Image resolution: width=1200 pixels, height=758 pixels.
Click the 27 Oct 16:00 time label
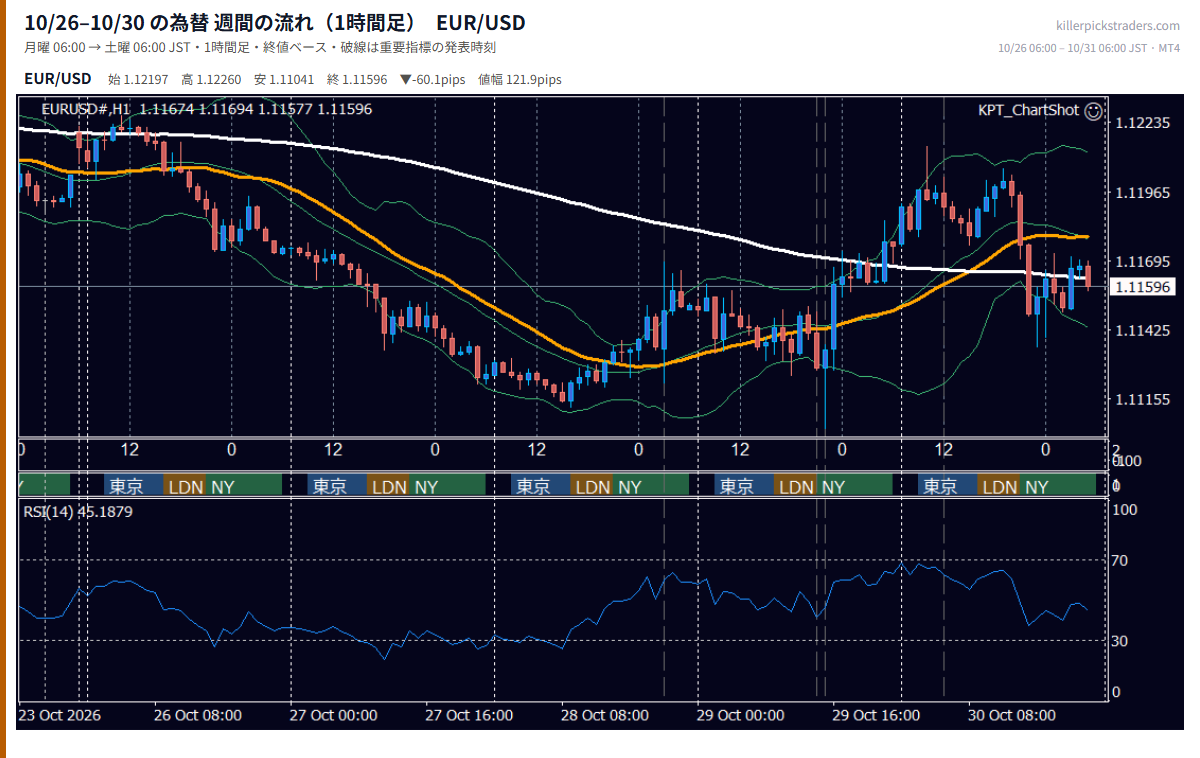[x=469, y=716]
